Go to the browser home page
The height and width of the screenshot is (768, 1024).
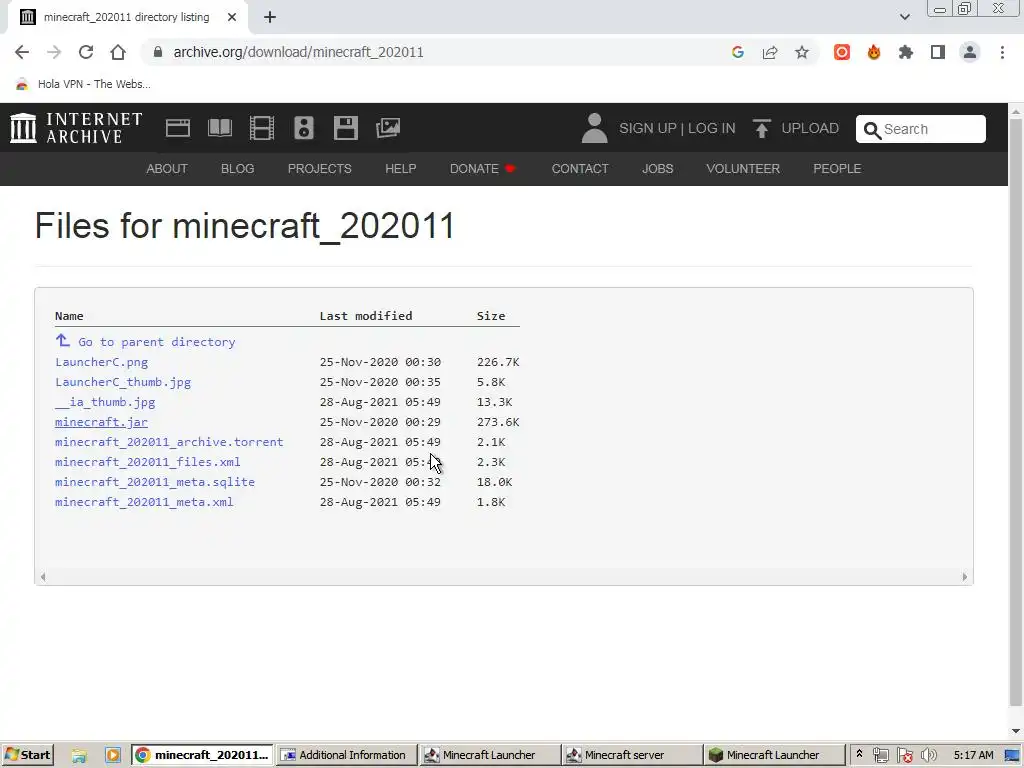118,52
